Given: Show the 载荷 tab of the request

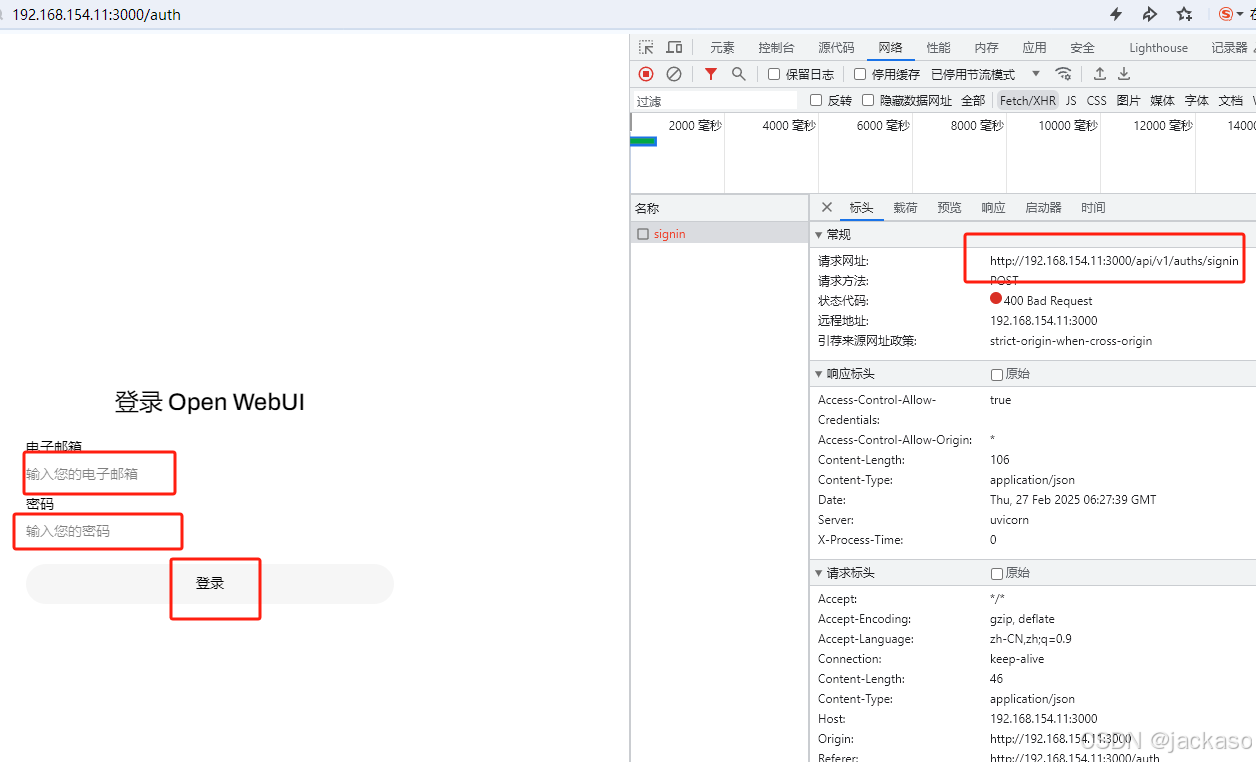Looking at the screenshot, I should [x=905, y=207].
